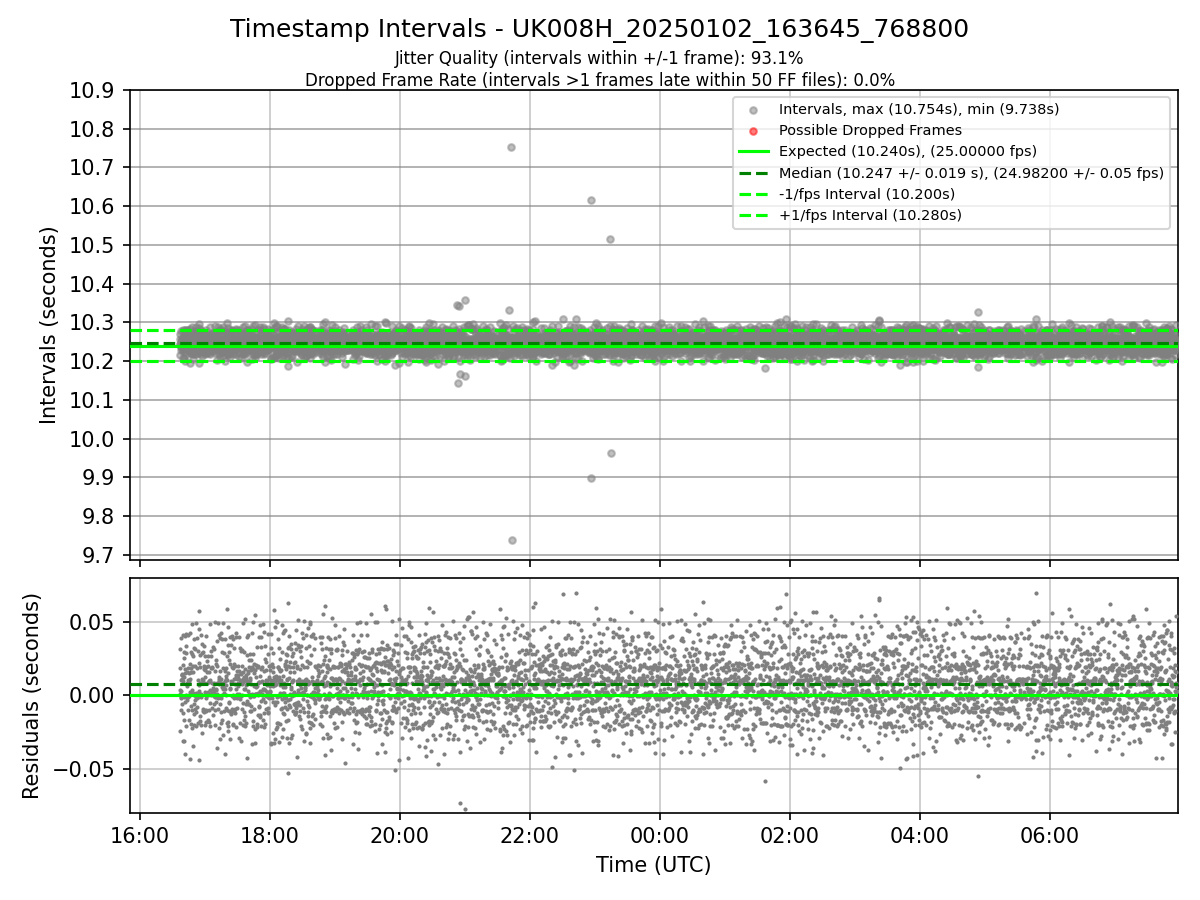The height and width of the screenshot is (900, 1200).
Task: Select the 'Jitter Quality' 93.1% subtitle line
Action: pos(599,58)
